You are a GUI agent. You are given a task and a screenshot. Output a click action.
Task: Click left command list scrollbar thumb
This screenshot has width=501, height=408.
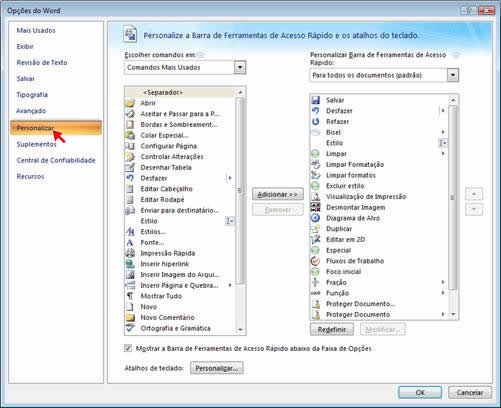pos(239,191)
